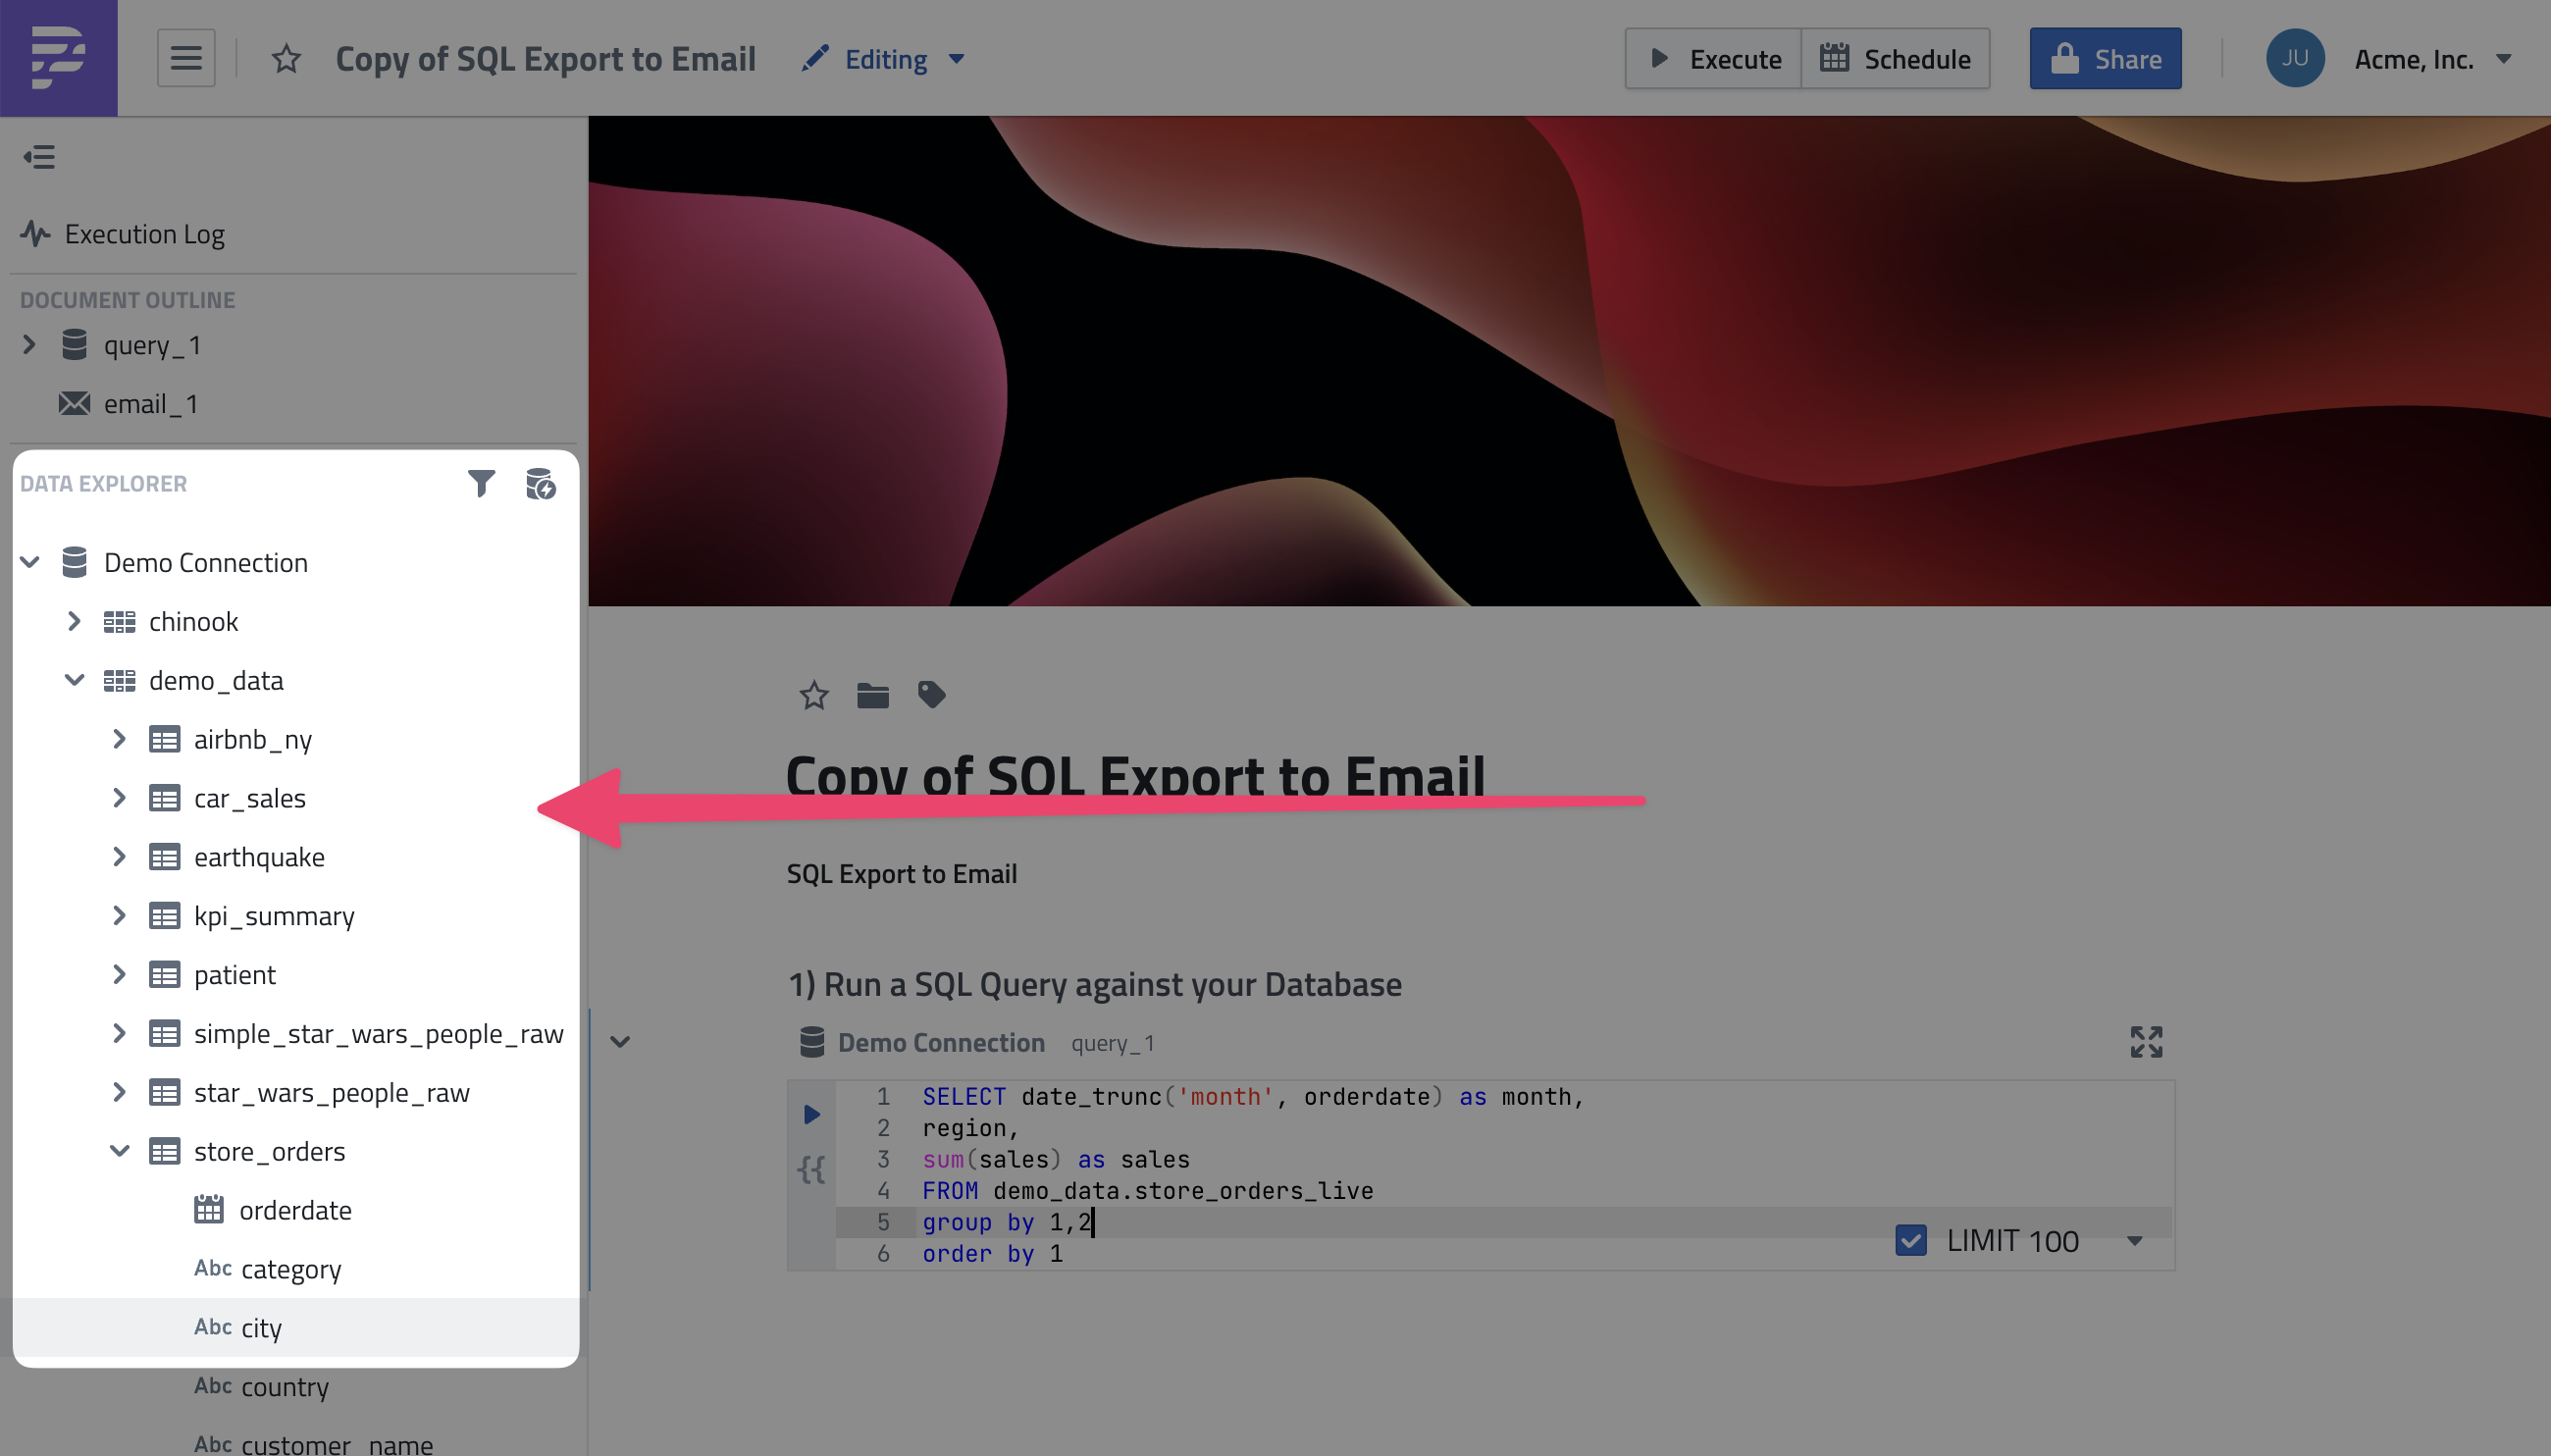Expand the chinook schema

[74, 621]
